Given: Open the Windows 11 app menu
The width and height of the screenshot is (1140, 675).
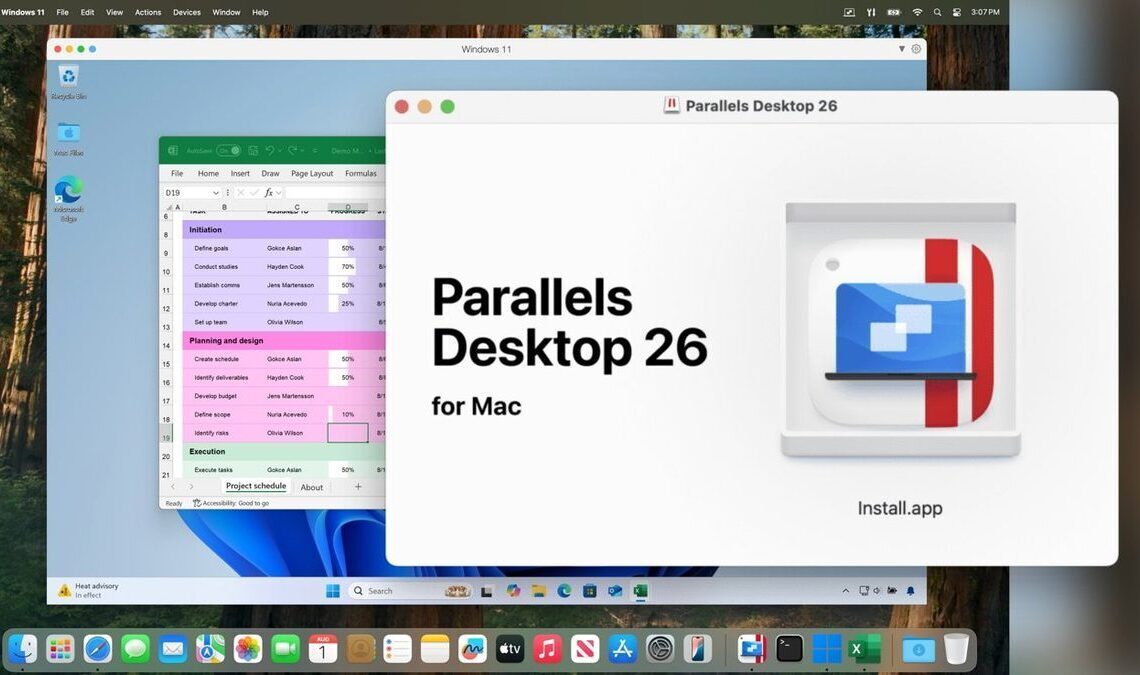Looking at the screenshot, I should [x=23, y=12].
